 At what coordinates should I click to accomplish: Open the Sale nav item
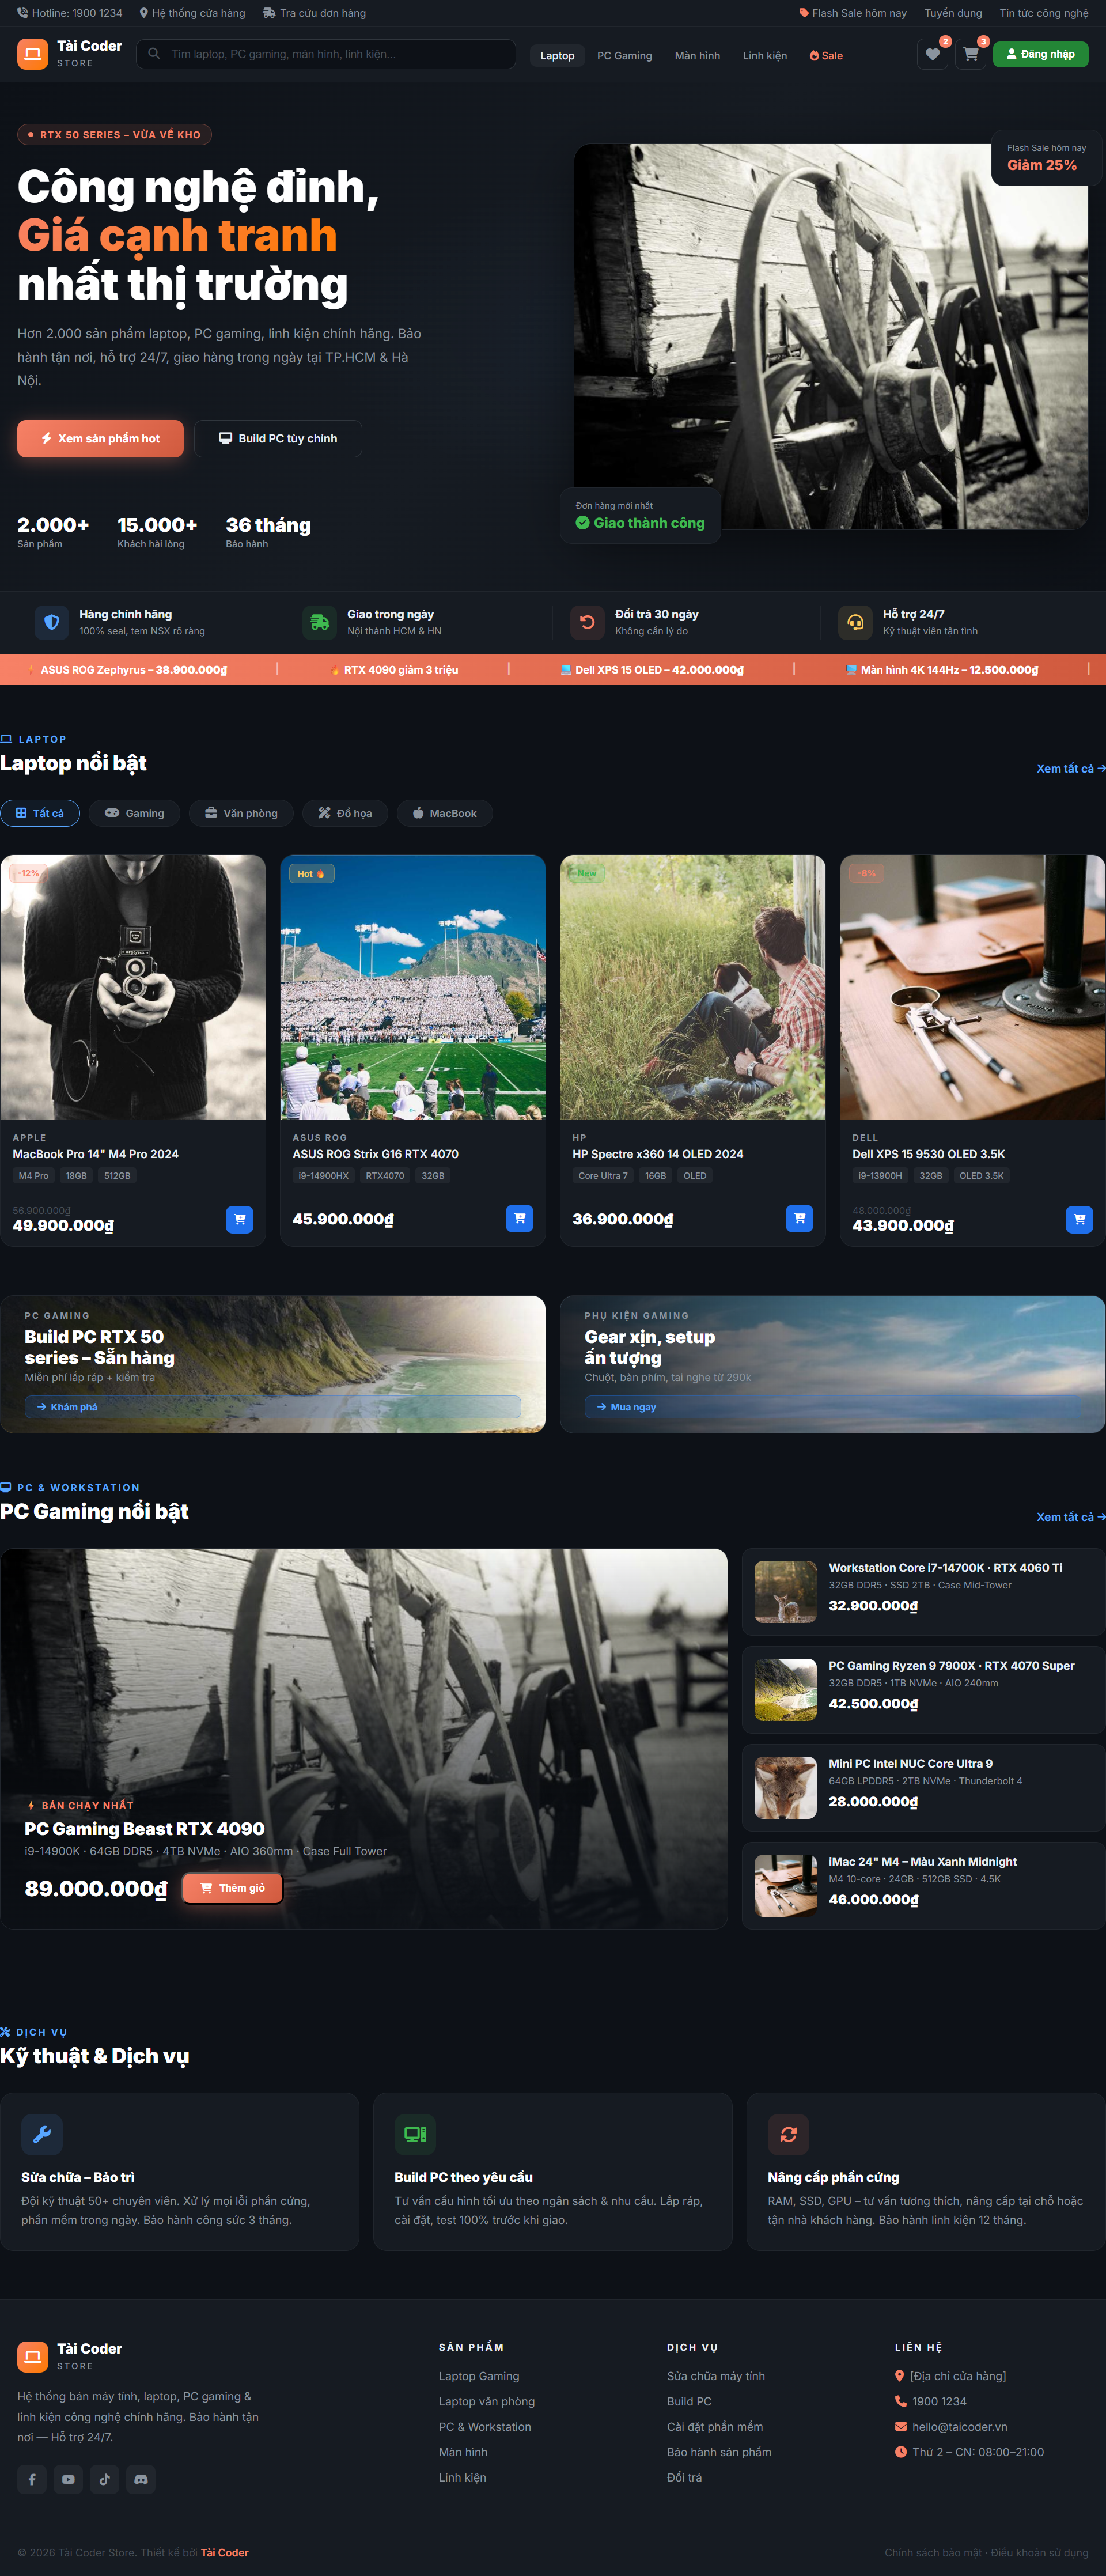tap(826, 56)
